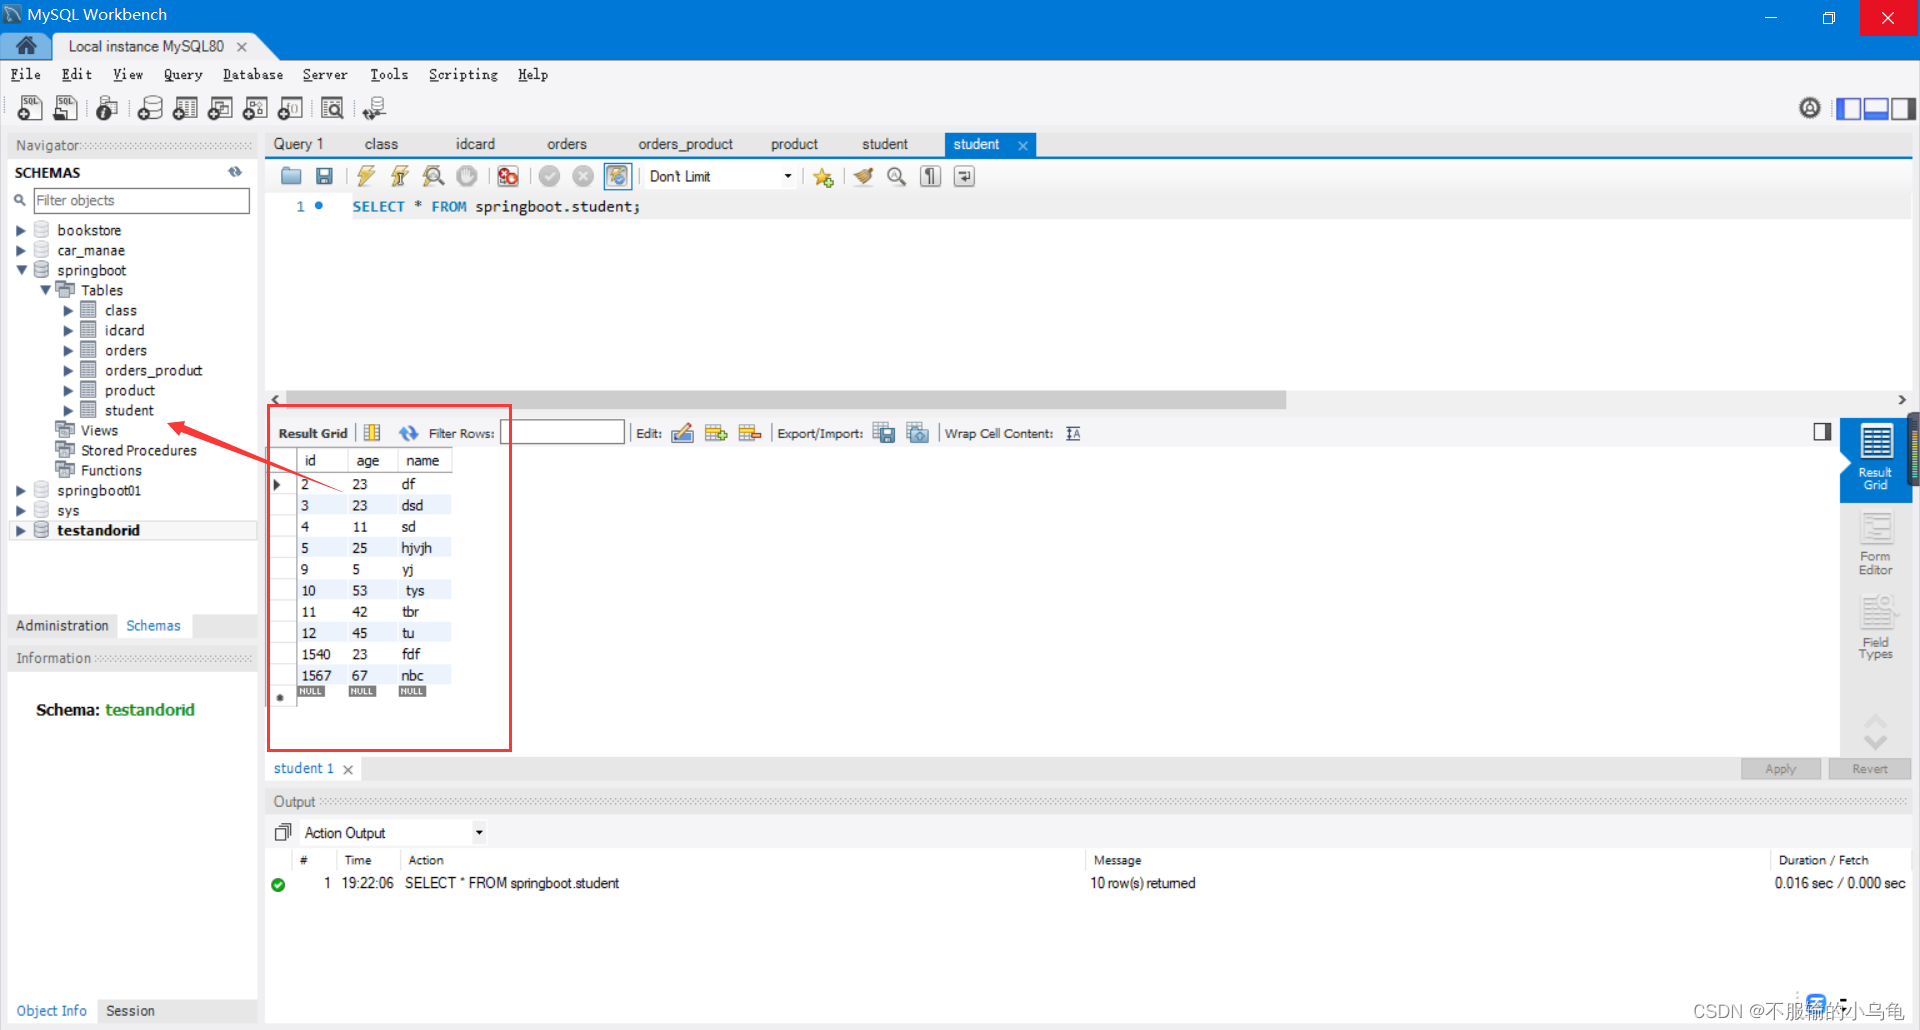Open the Session info tab
This screenshot has height=1030, width=1920.
130,1010
